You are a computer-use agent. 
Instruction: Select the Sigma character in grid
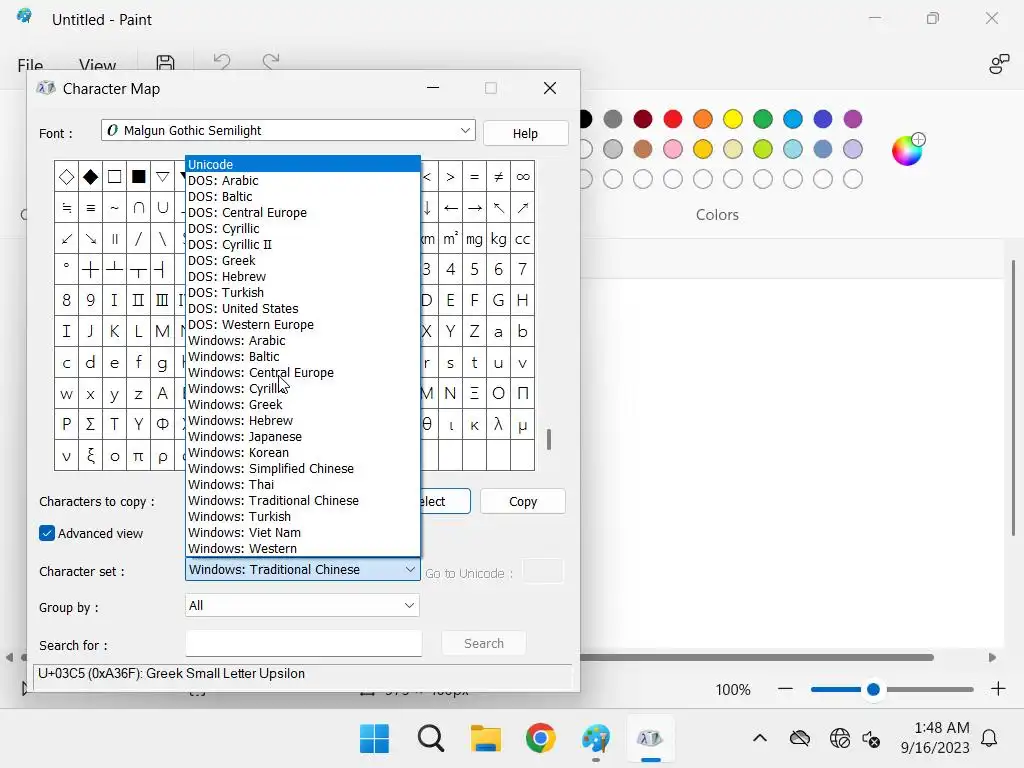pos(90,424)
